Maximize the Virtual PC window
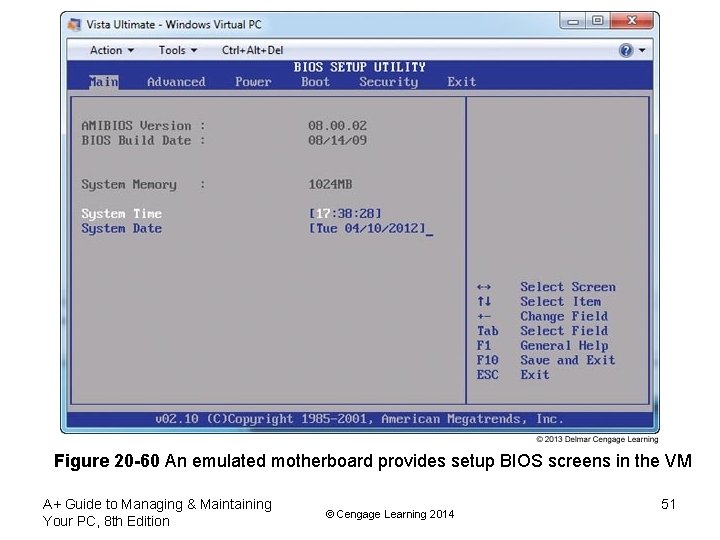 [597, 21]
